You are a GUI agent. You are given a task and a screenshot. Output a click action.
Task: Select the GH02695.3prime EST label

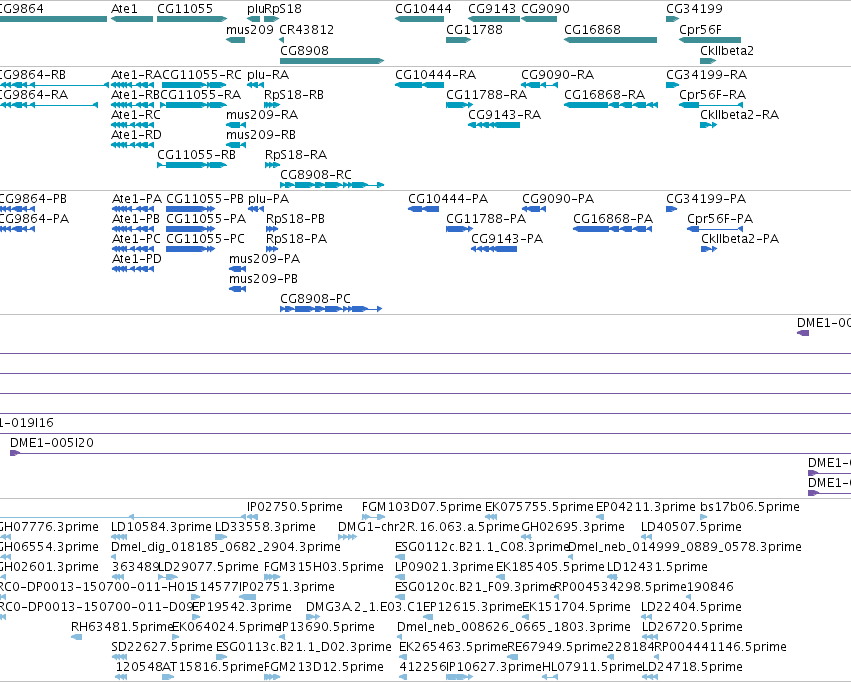[573, 527]
